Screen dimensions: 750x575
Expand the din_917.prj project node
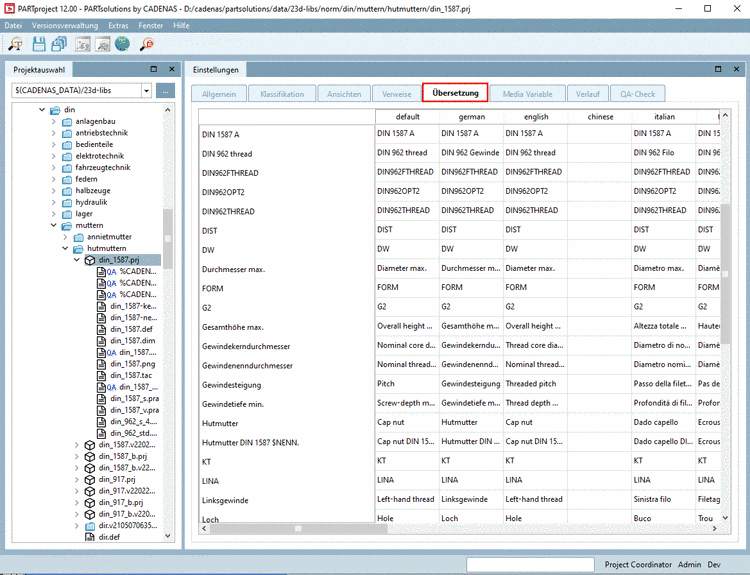pyautogui.click(x=78, y=479)
